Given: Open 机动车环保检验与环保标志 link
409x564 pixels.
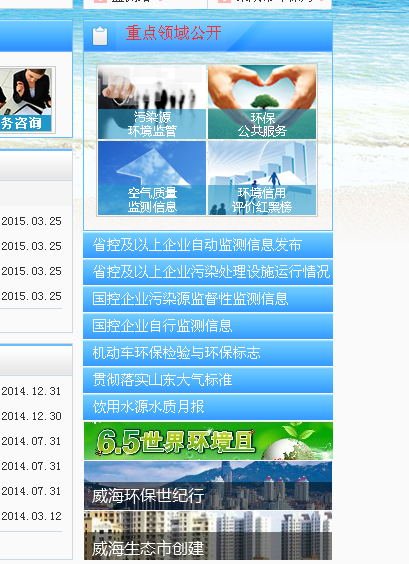Looking at the screenshot, I should point(208,353).
